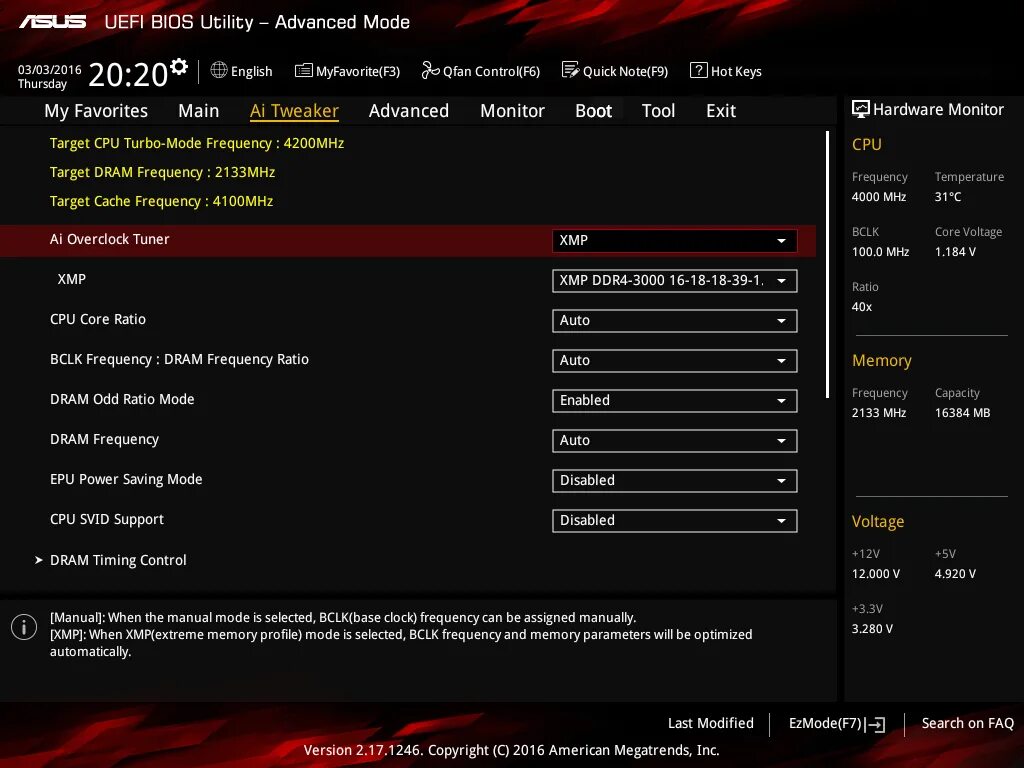Open the CPU Core Ratio dropdown
Screen dimensions: 1024x768
coord(674,321)
